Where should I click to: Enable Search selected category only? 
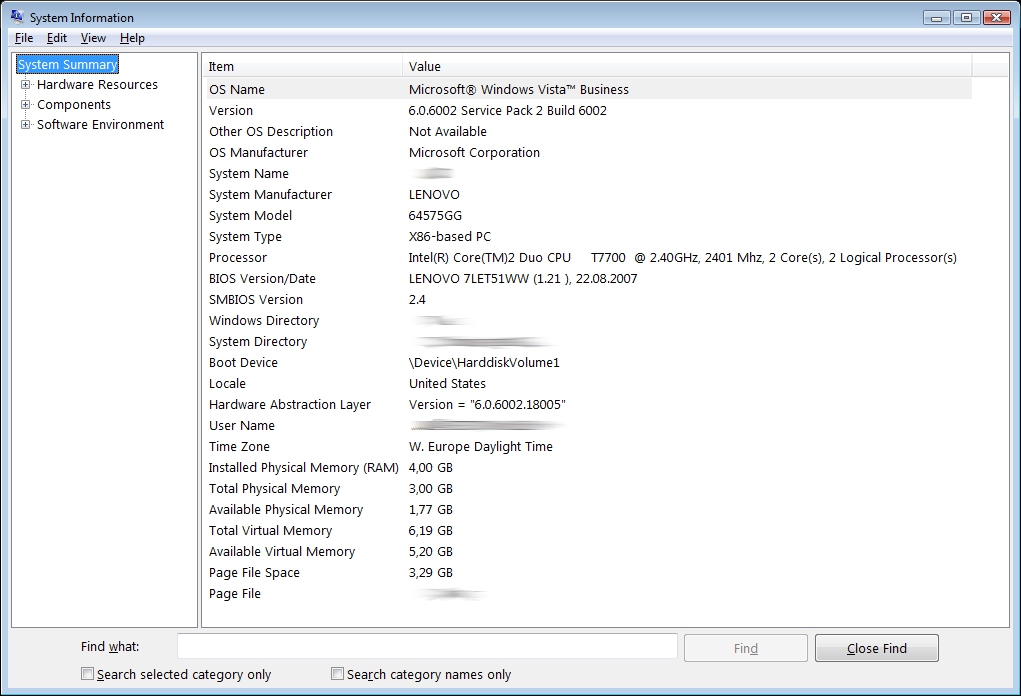tap(87, 674)
